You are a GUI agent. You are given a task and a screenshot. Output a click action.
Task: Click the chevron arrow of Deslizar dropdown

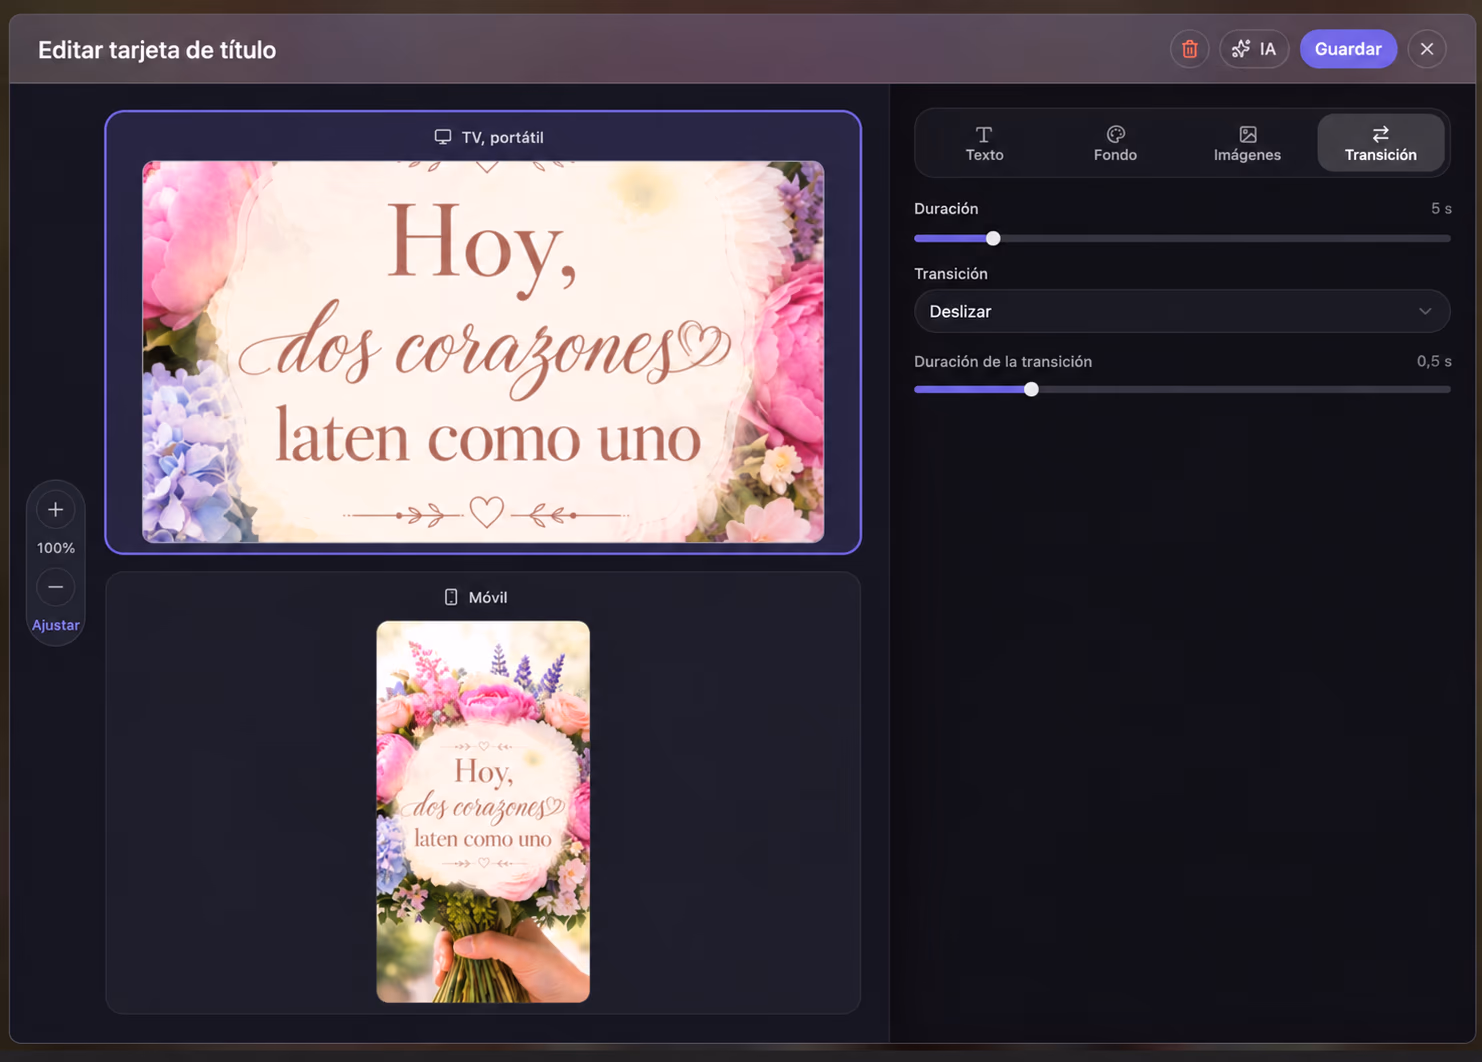(x=1425, y=311)
